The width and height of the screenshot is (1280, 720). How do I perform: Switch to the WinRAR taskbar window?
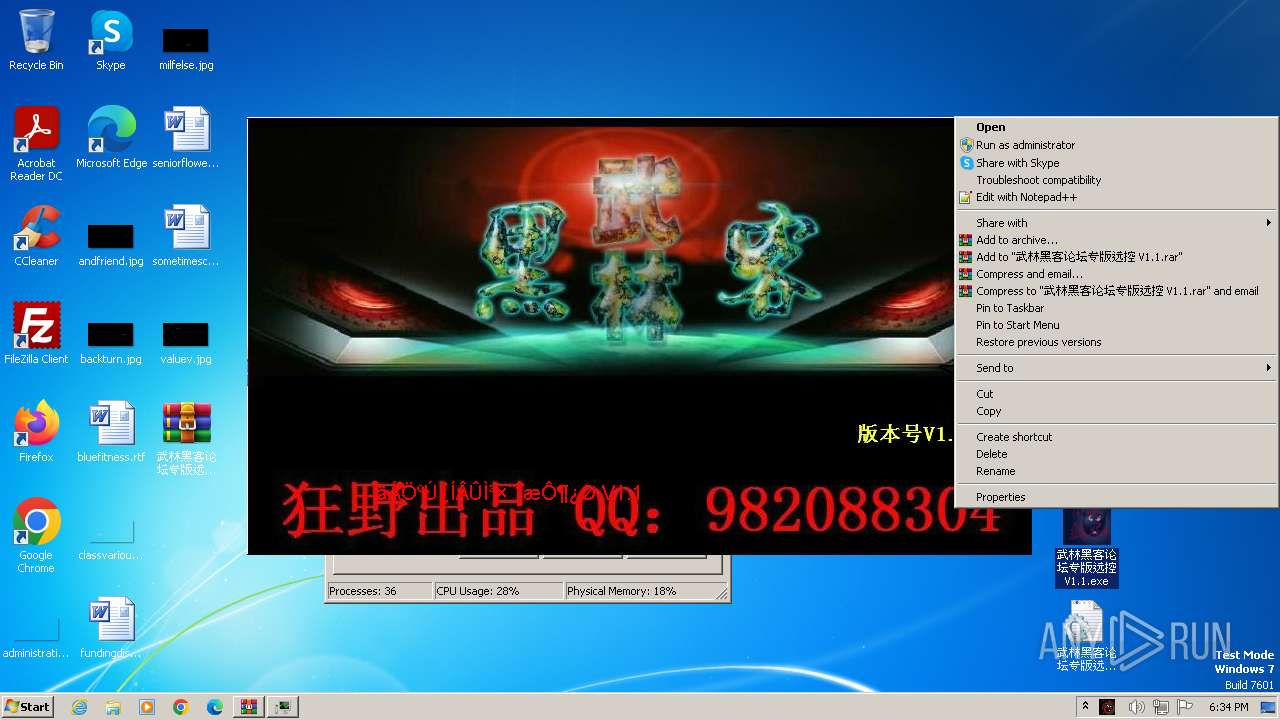(x=248, y=707)
